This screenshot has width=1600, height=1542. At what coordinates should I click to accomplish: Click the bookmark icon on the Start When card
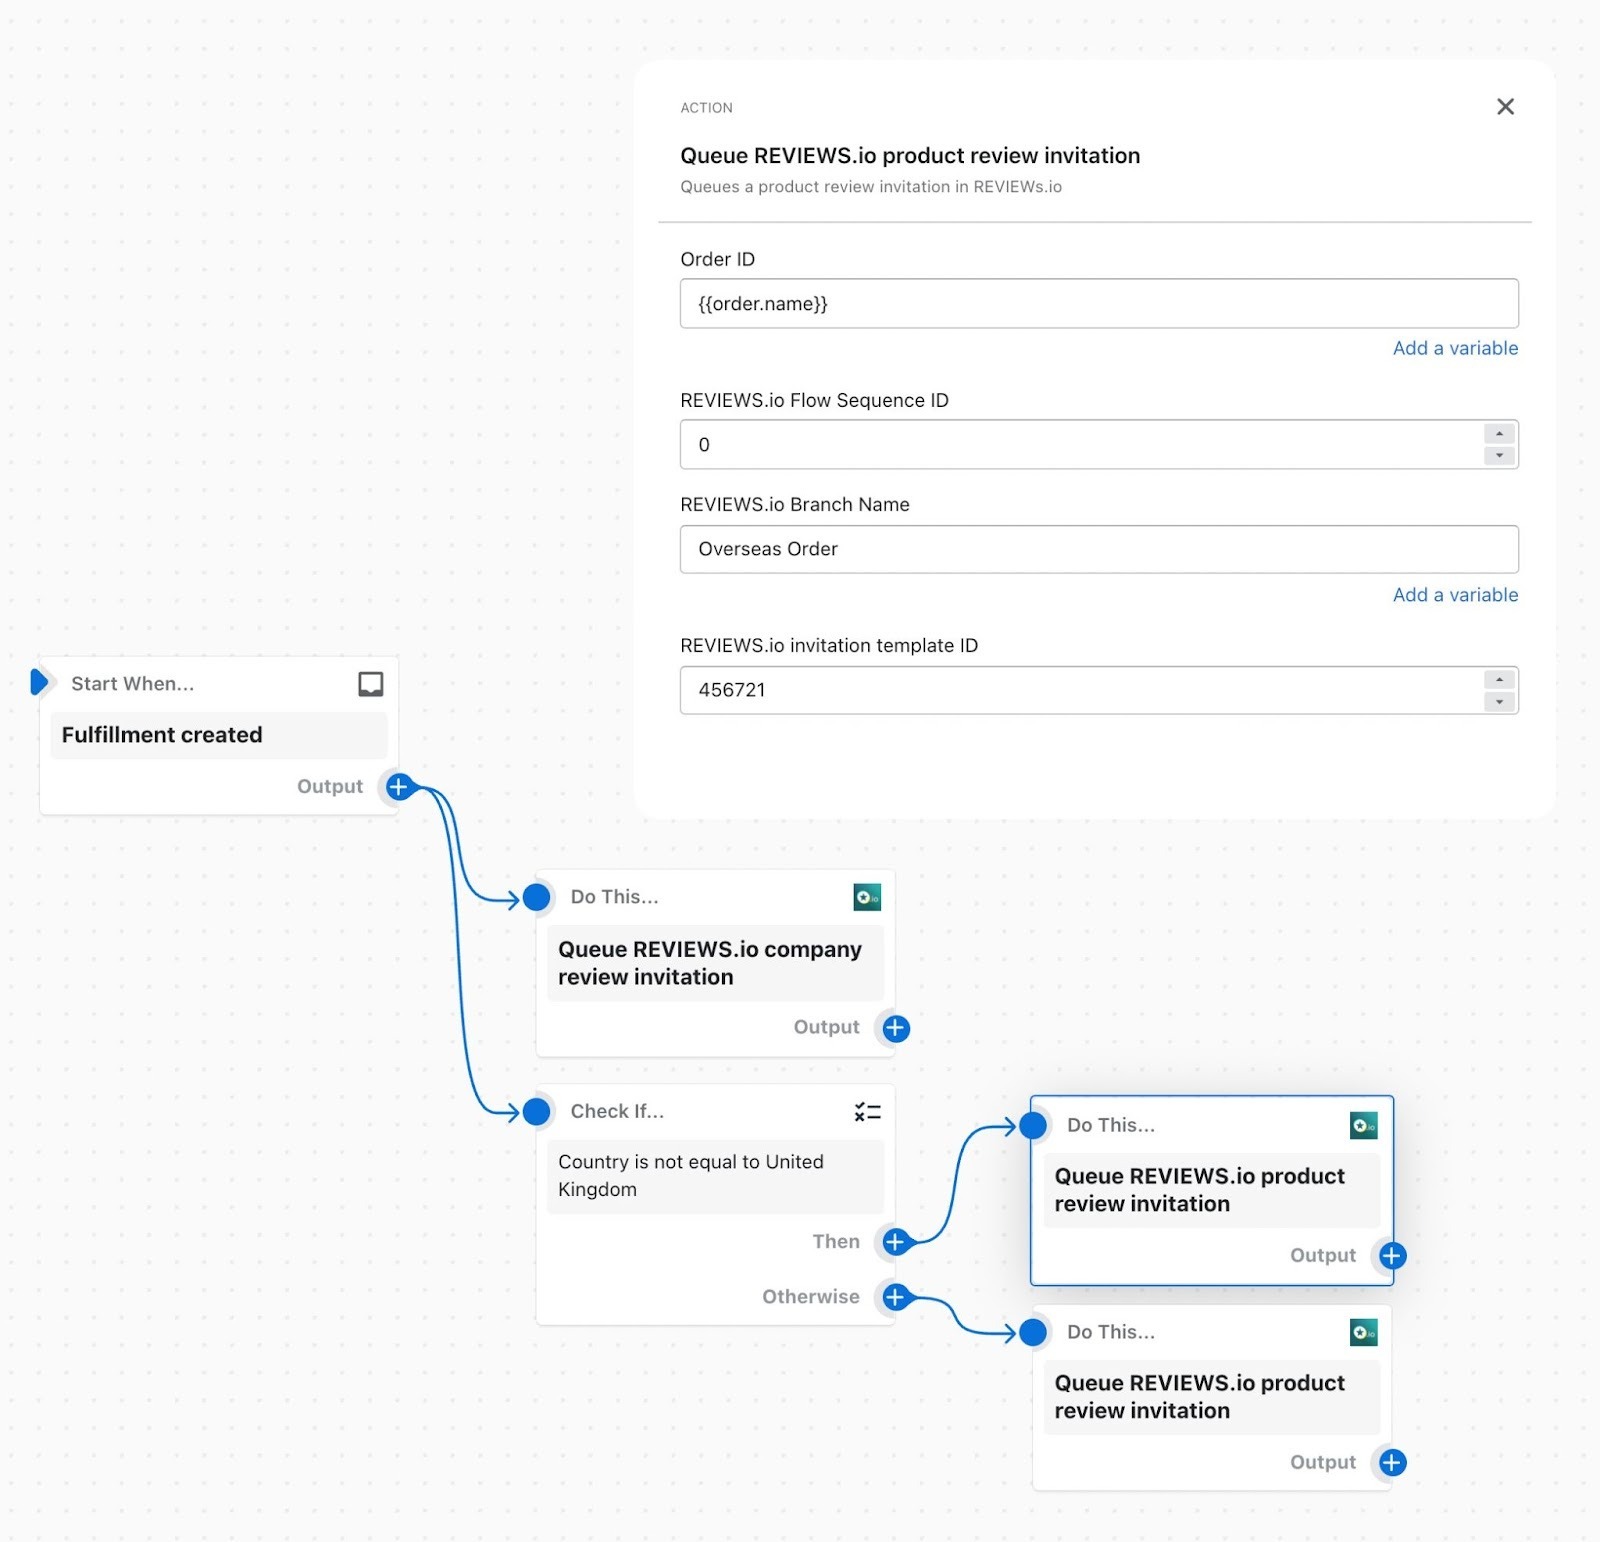point(370,684)
